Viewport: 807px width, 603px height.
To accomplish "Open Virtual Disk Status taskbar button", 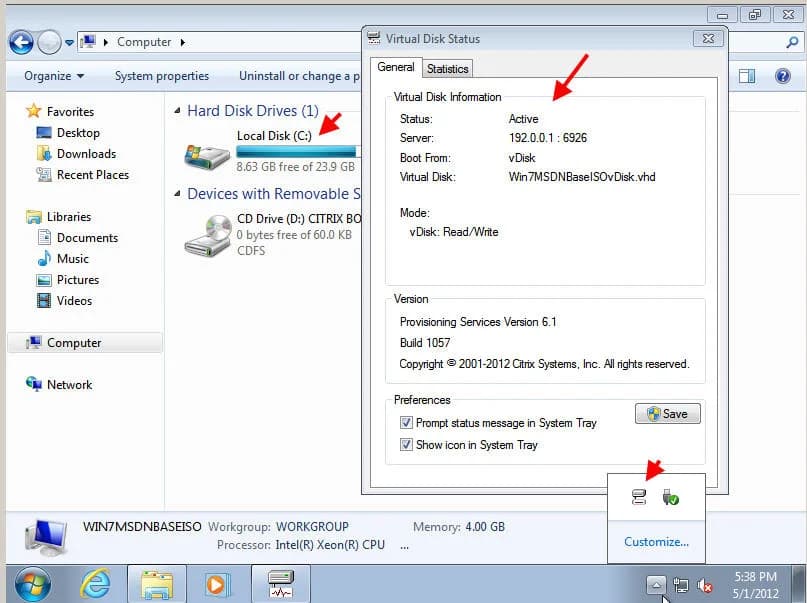I will point(281,584).
